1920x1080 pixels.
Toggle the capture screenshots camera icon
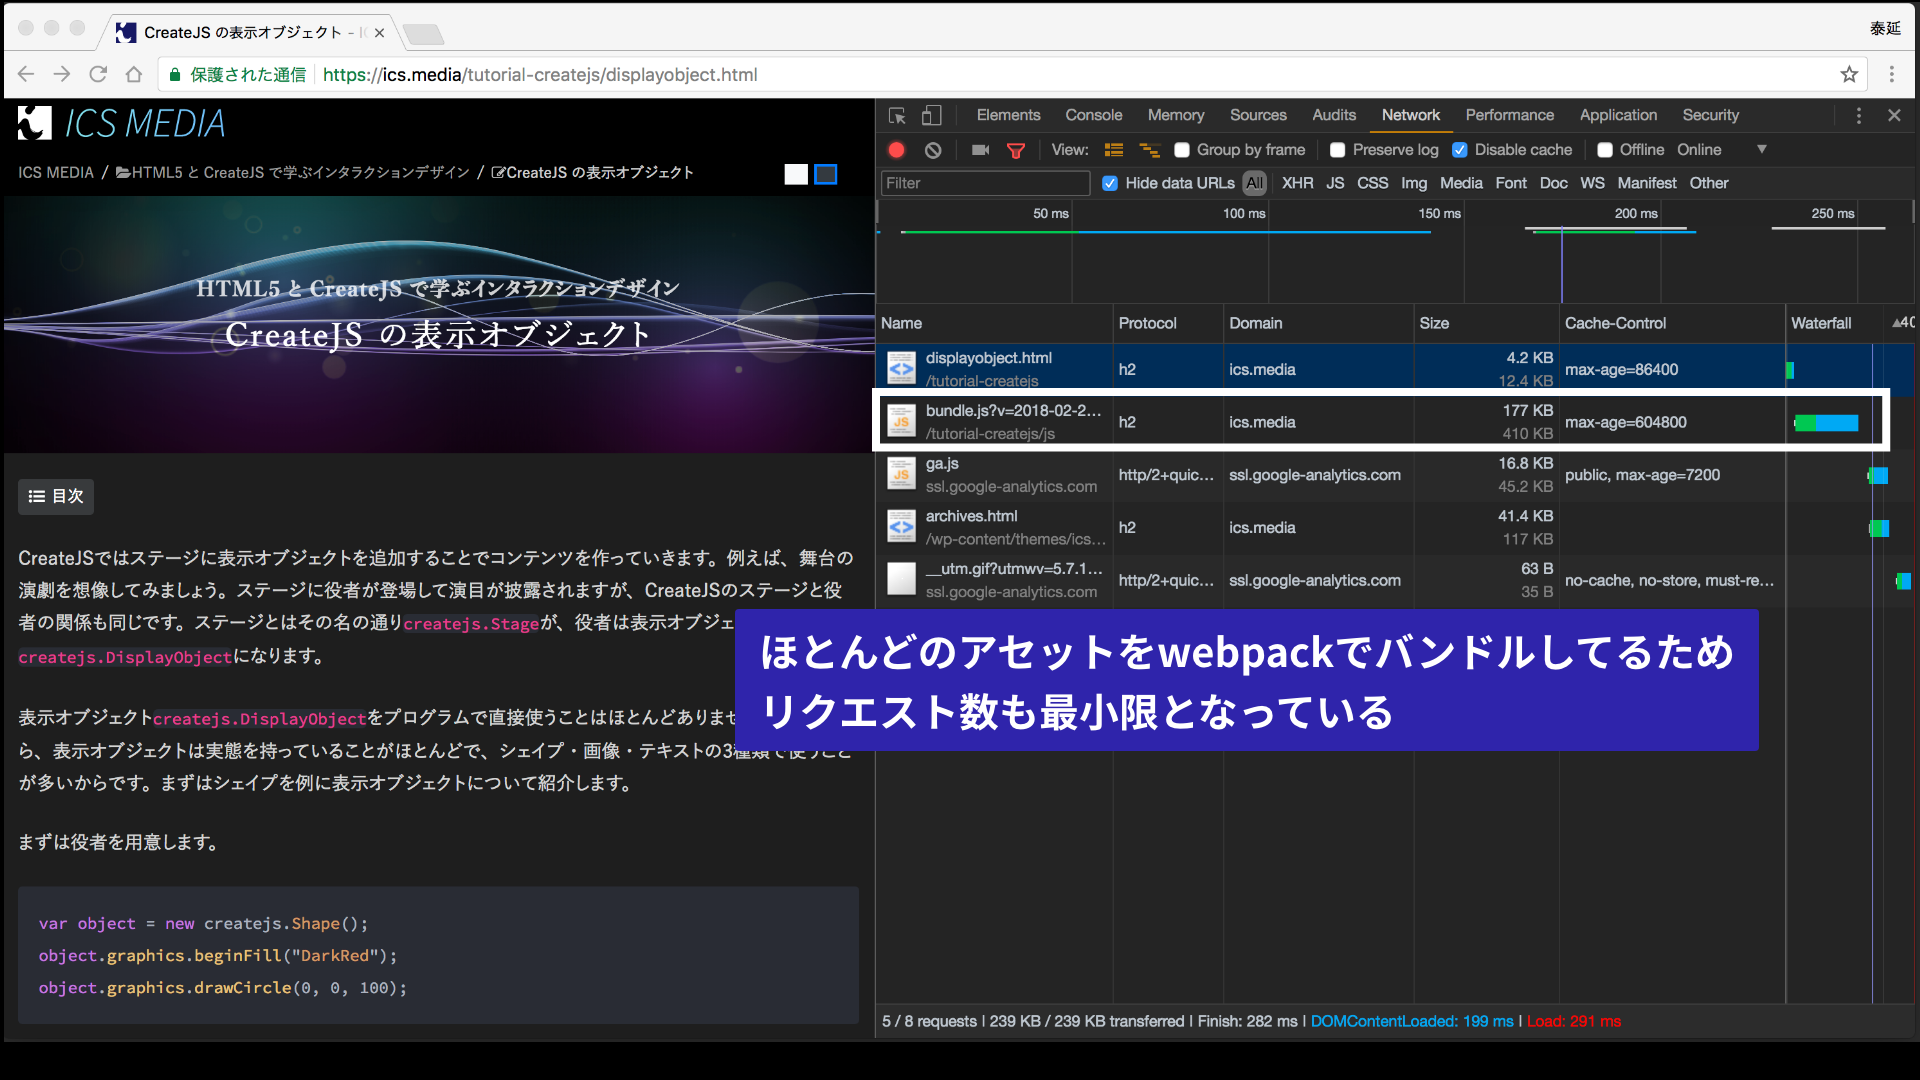pyautogui.click(x=980, y=150)
